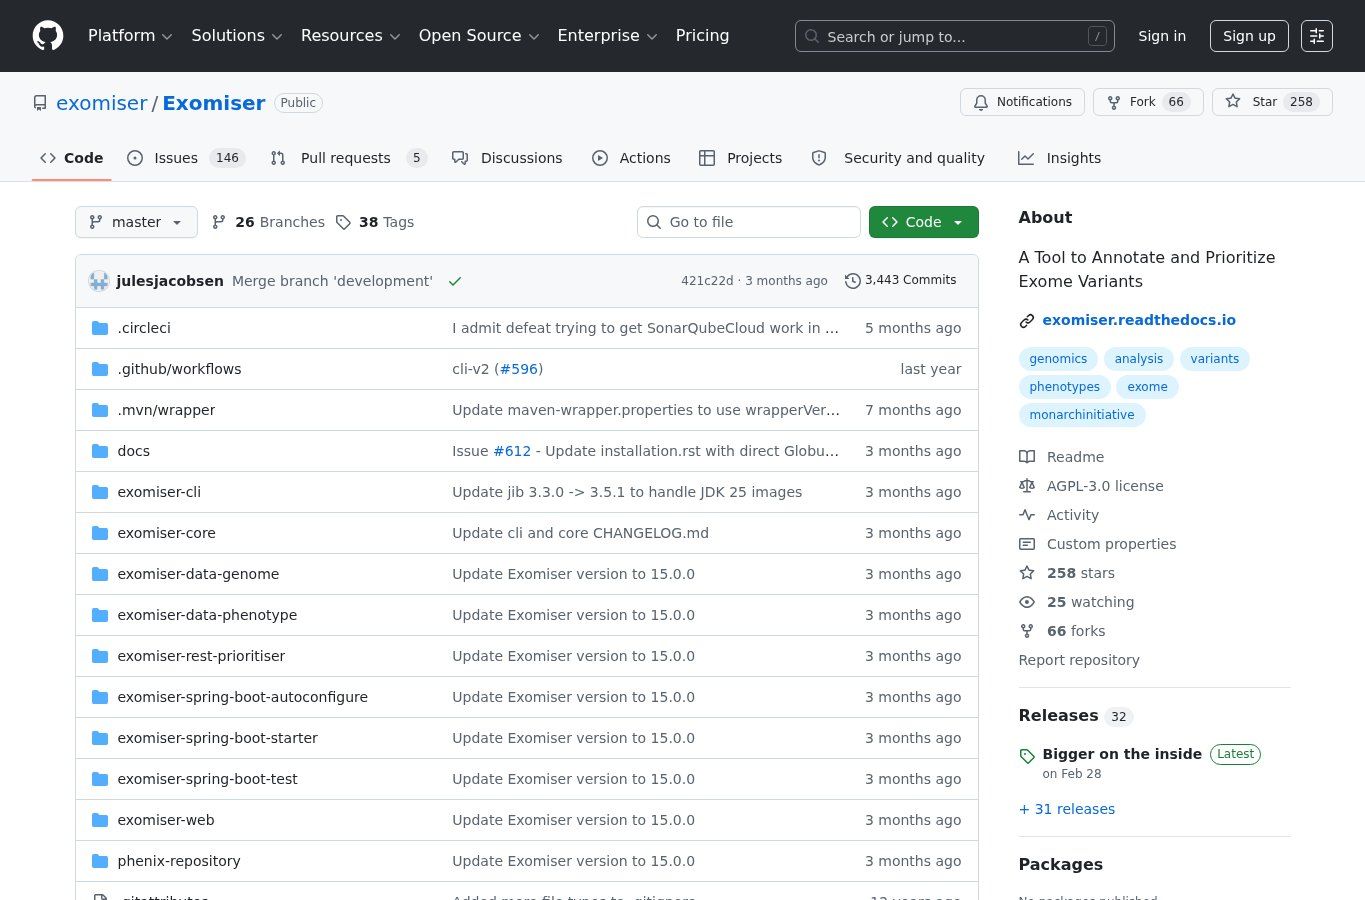Click Report repository link
1365x900 pixels.
tap(1079, 660)
